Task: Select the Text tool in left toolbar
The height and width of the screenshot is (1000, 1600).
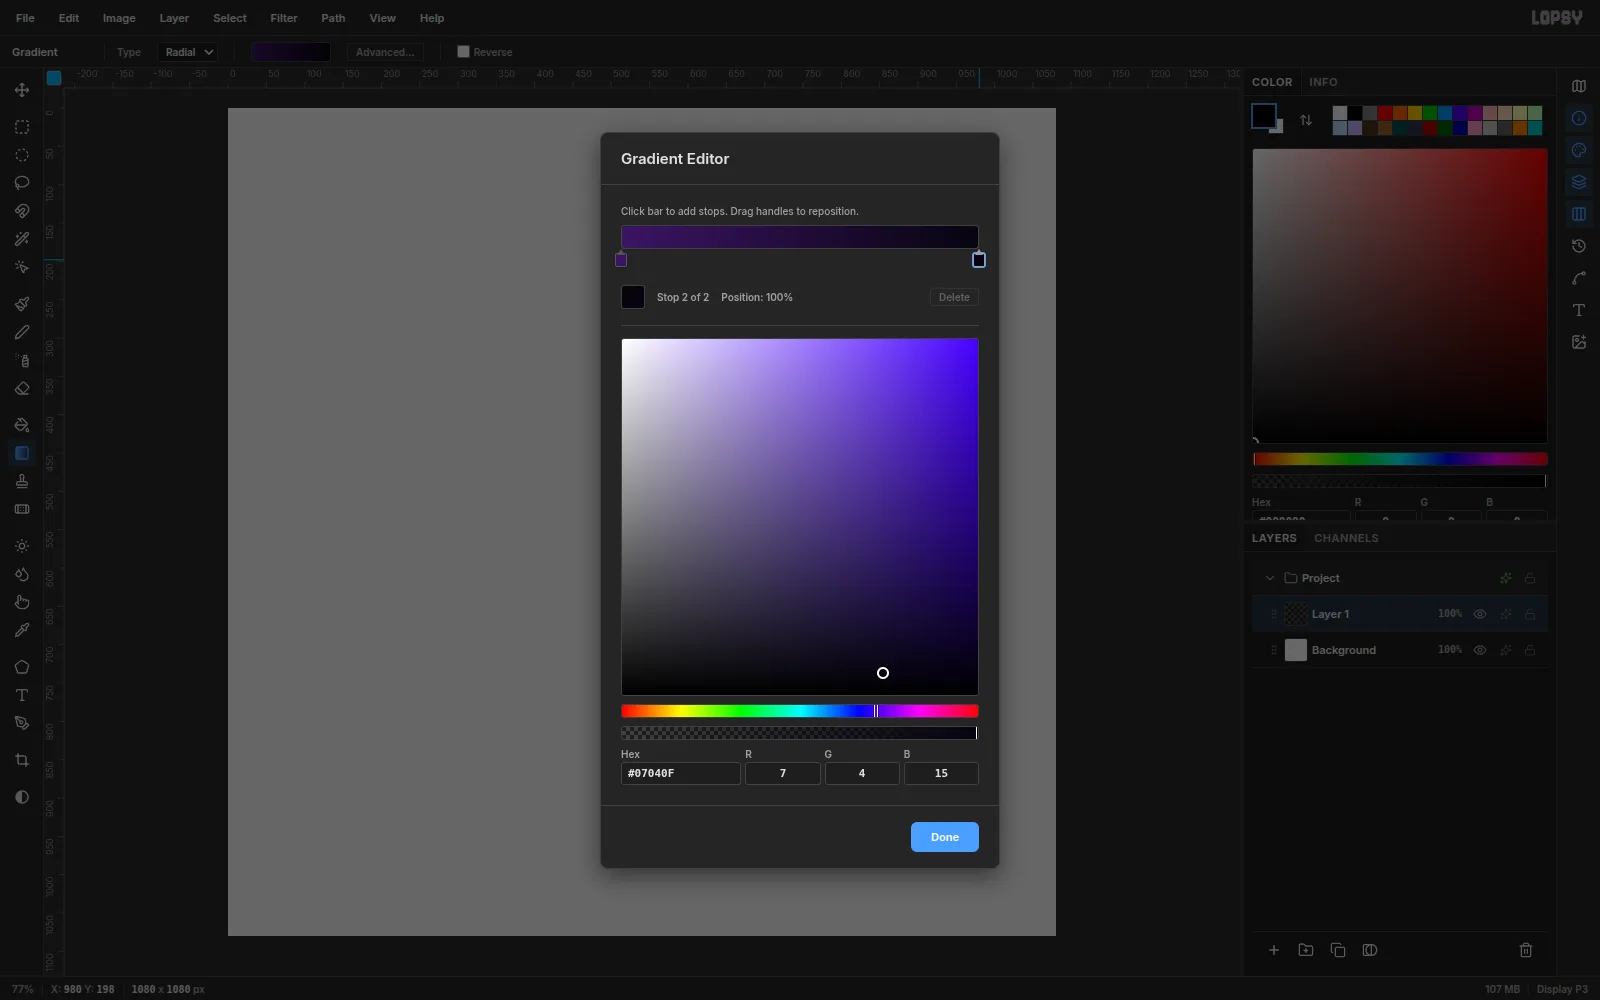Action: coord(22,695)
